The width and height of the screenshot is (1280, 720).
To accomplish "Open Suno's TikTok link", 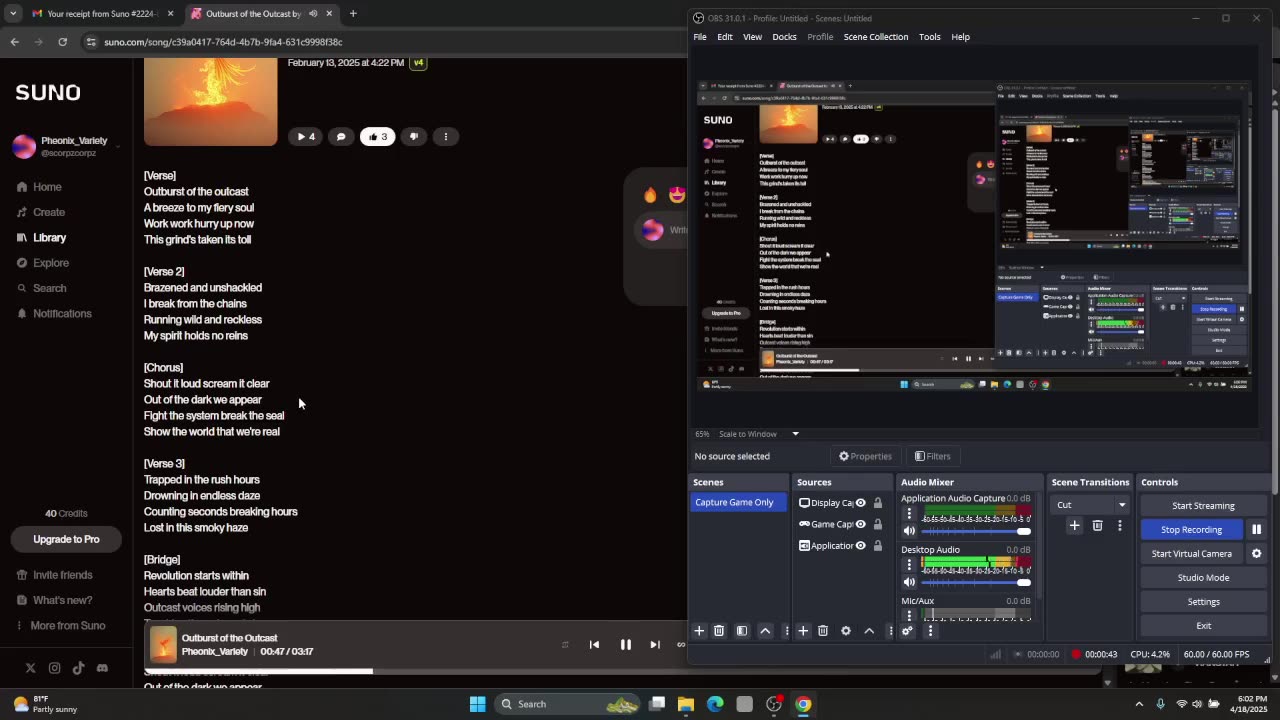I will (x=78, y=668).
